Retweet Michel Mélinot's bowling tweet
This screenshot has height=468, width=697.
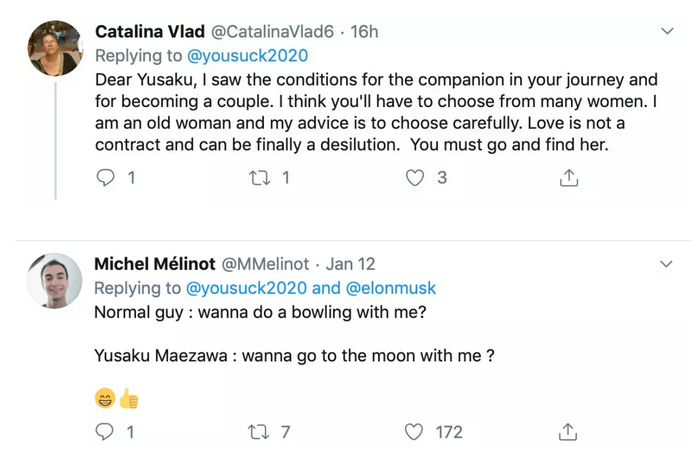coord(259,432)
